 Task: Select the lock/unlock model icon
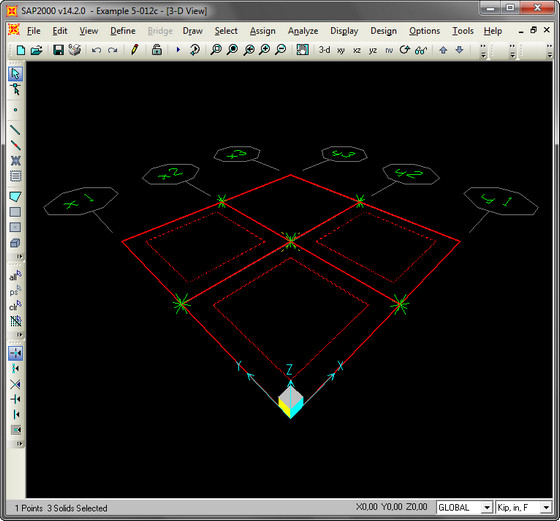pos(157,49)
